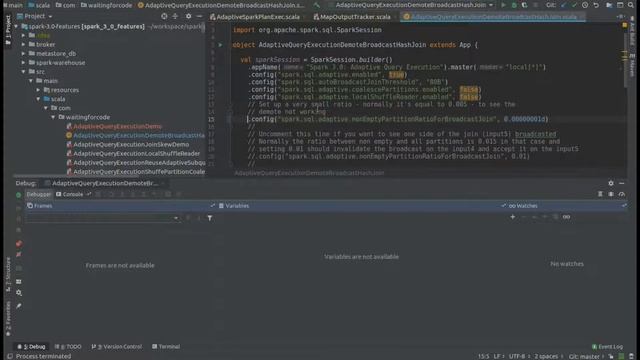Select the Debugger tab
Viewport: 640px width, 360px height.
(38, 195)
